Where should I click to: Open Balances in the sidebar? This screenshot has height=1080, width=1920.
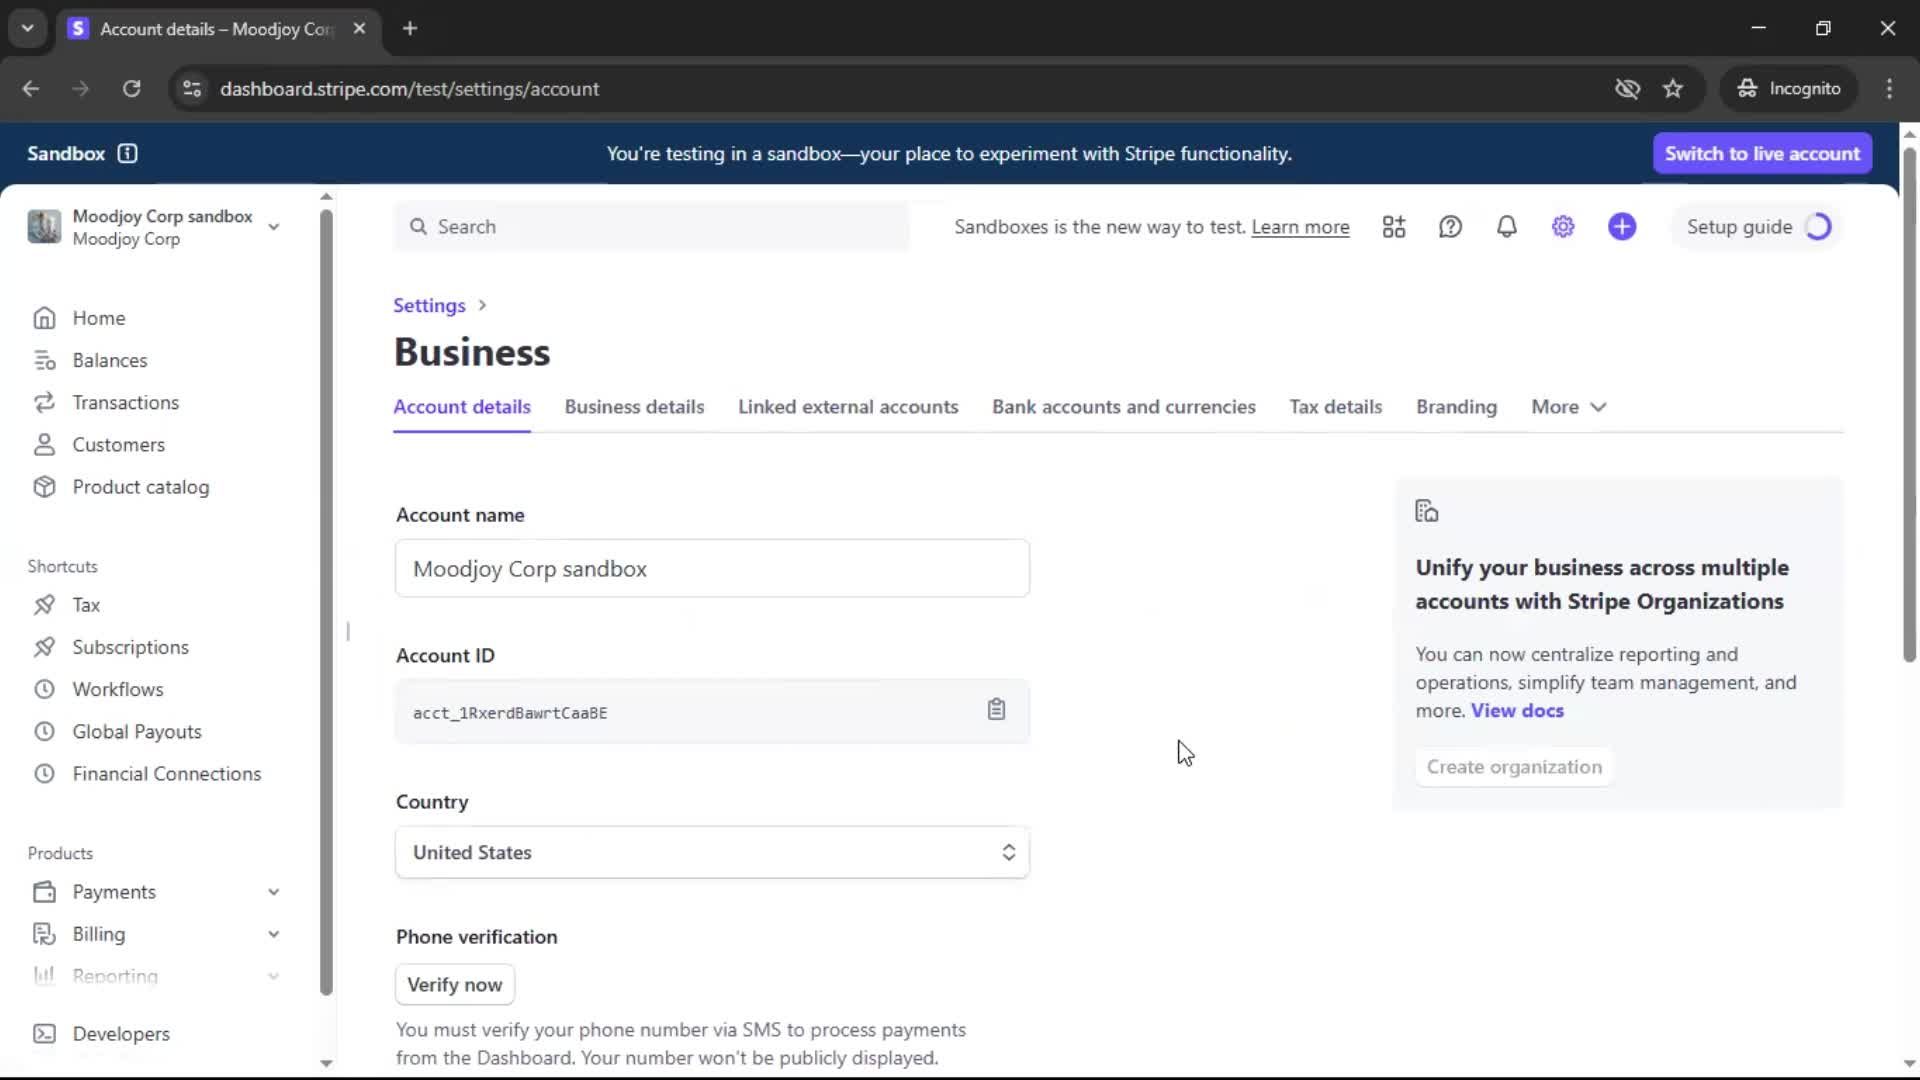tap(109, 360)
